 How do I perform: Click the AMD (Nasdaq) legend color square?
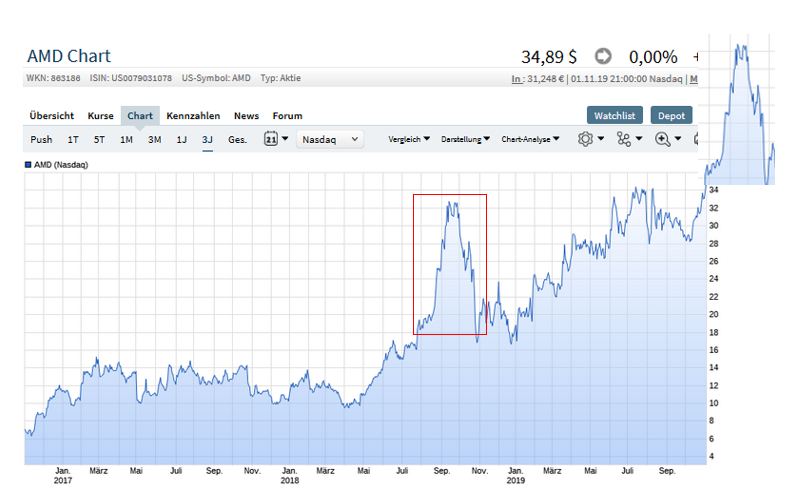pos(28,165)
